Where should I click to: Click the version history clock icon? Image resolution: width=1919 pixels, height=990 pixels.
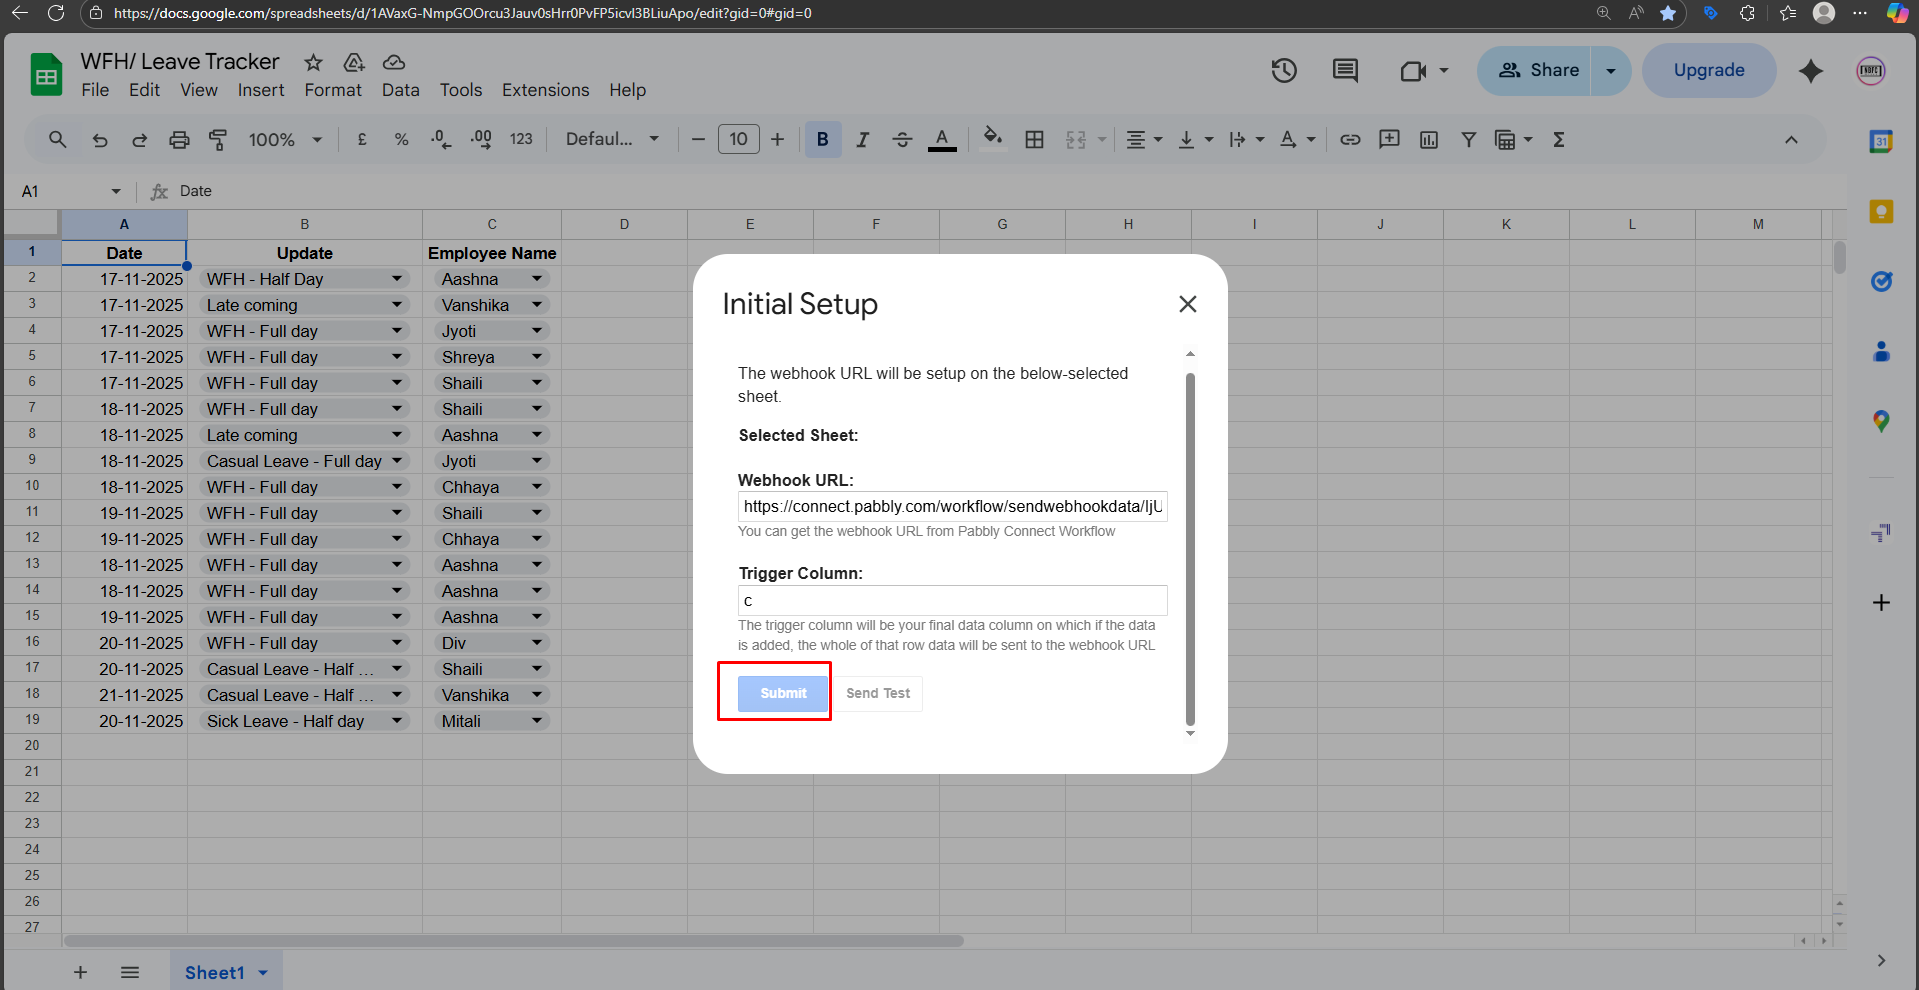(1284, 71)
